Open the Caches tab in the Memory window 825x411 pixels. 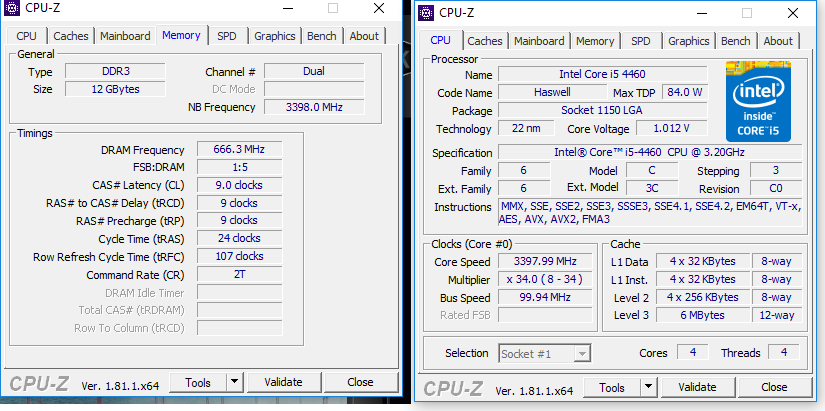coord(71,36)
